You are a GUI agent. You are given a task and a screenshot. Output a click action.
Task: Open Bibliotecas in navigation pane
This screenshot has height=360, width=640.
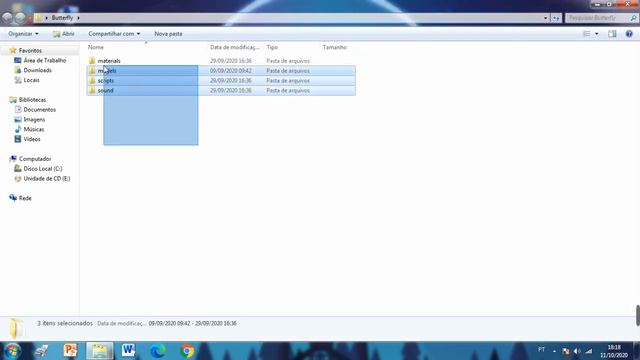32,100
